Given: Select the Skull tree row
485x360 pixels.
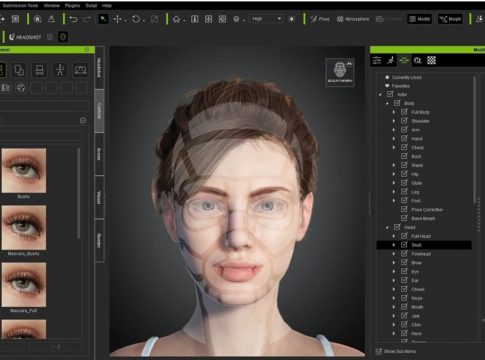Looking at the screenshot, I should click(x=424, y=245).
